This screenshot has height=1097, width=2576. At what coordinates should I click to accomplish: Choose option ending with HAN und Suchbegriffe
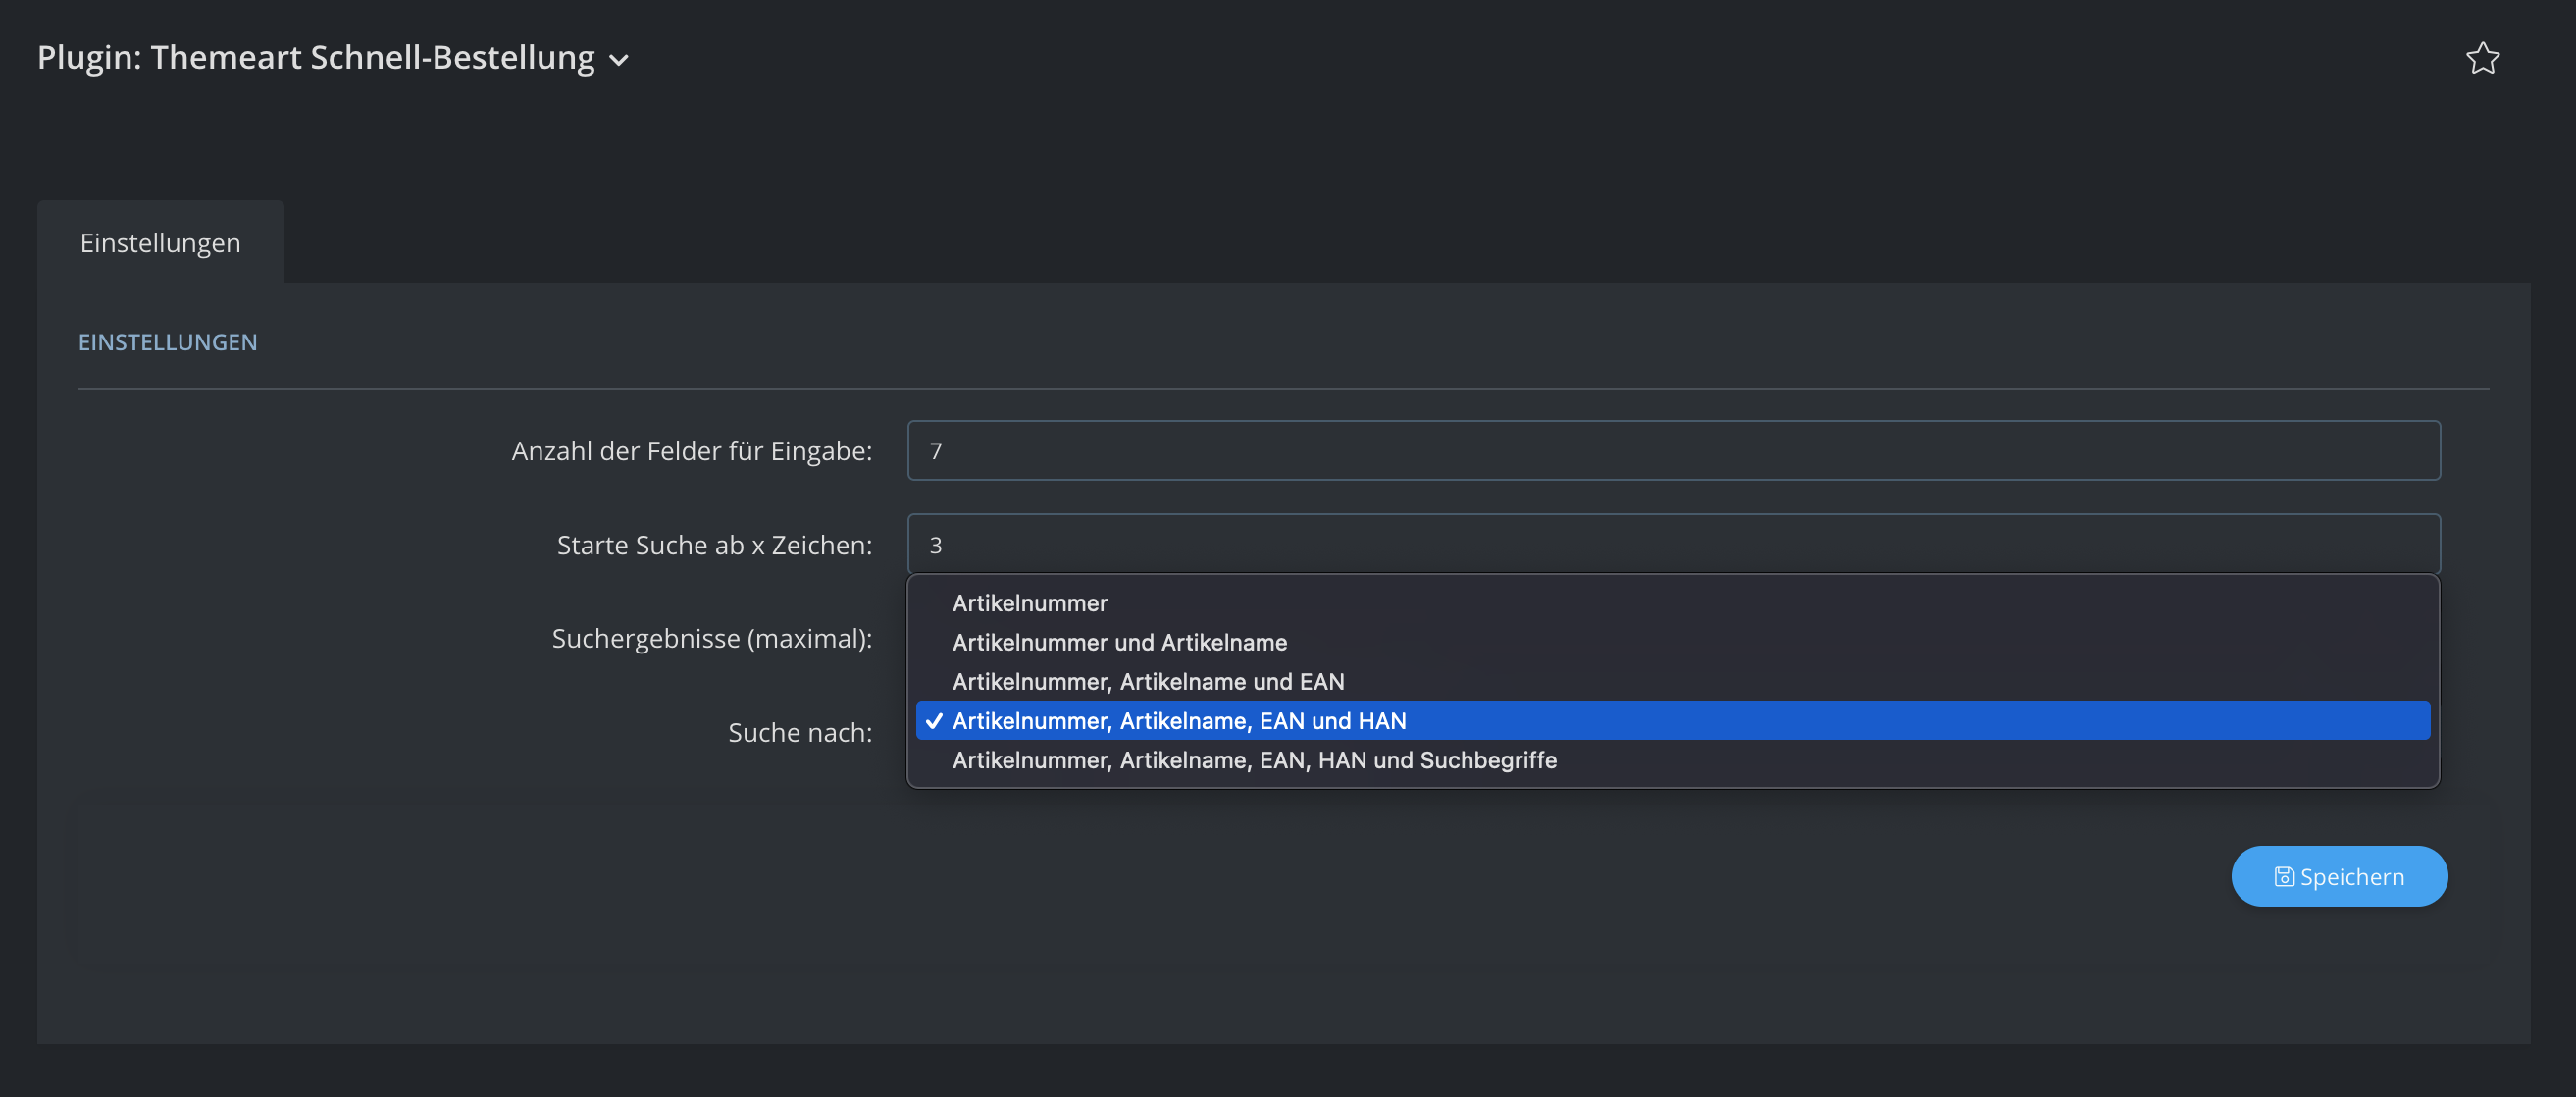1673,760
